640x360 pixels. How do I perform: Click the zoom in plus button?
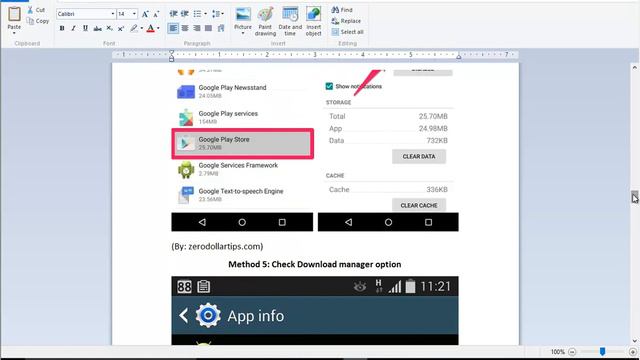pyautogui.click(x=633, y=351)
